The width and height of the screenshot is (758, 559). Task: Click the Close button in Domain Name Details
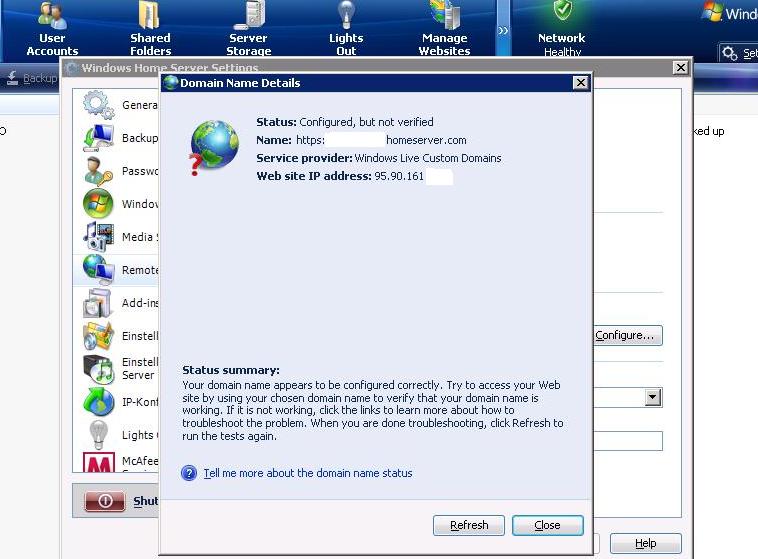pyautogui.click(x=547, y=525)
